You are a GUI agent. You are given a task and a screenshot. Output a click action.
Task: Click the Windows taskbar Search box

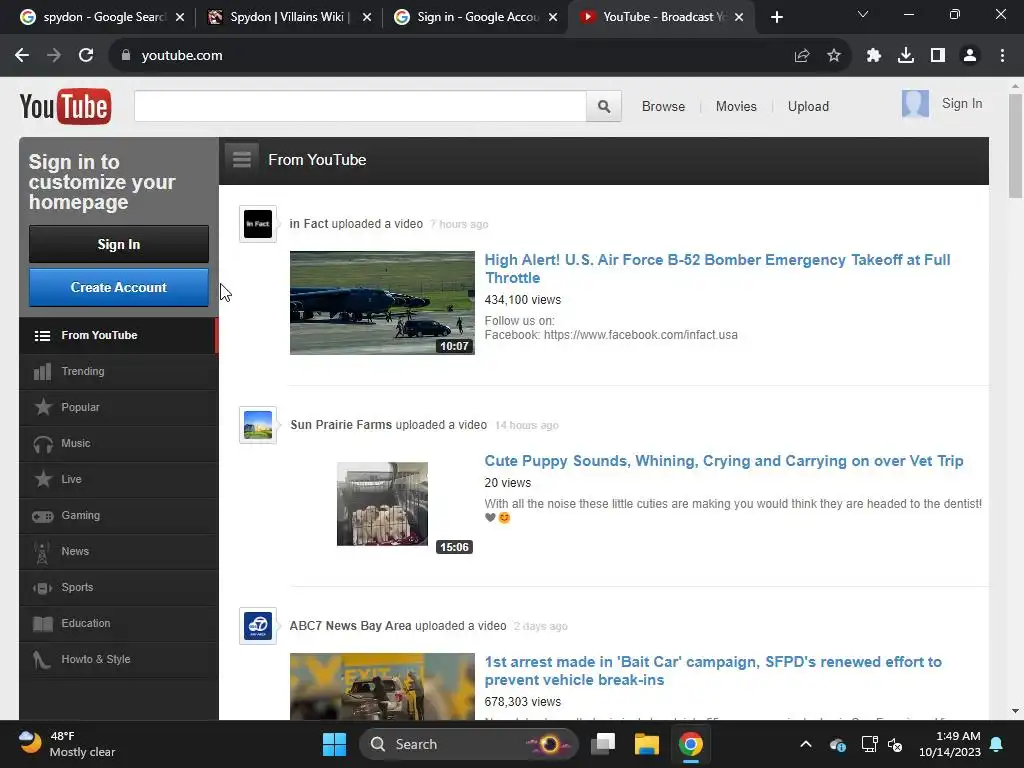point(469,744)
